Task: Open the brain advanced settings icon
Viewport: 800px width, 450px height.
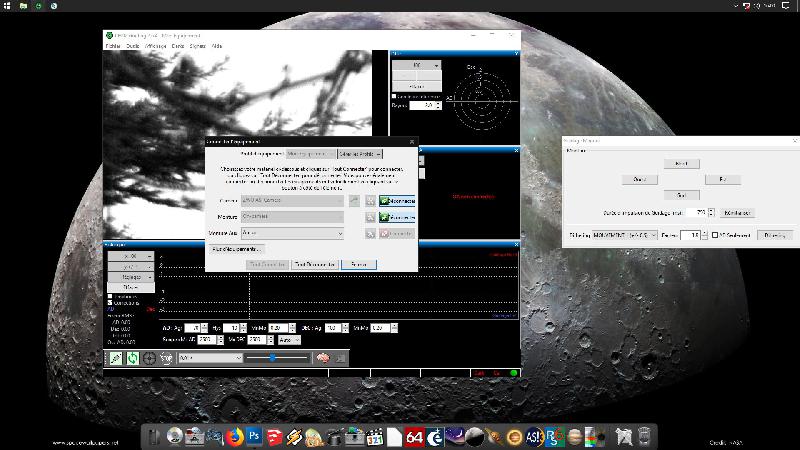Action: tap(322, 358)
